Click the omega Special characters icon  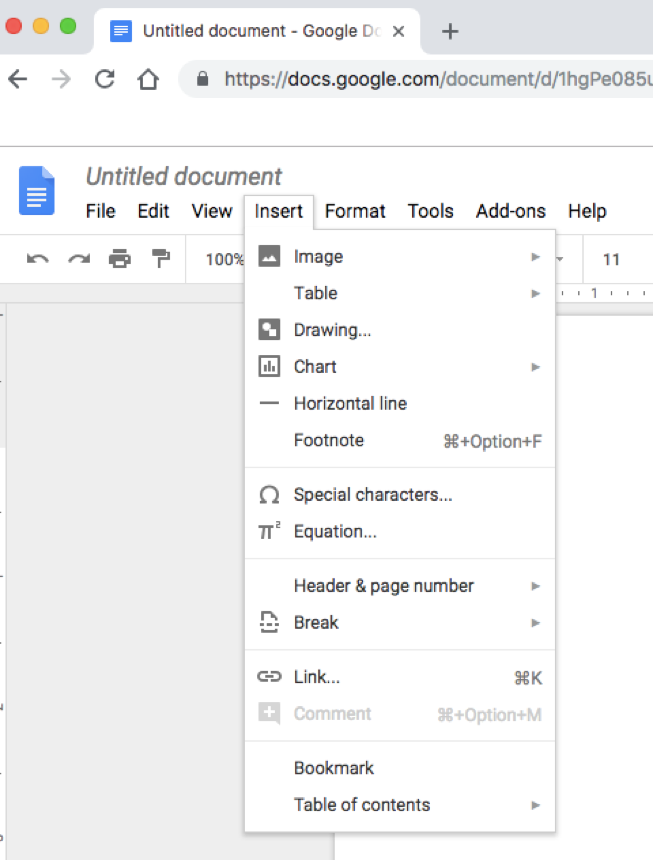269,495
